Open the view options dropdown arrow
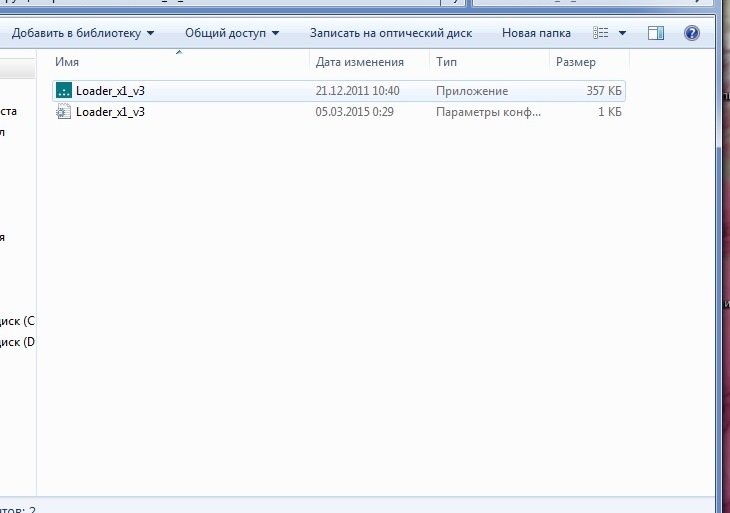730x513 pixels. (622, 33)
